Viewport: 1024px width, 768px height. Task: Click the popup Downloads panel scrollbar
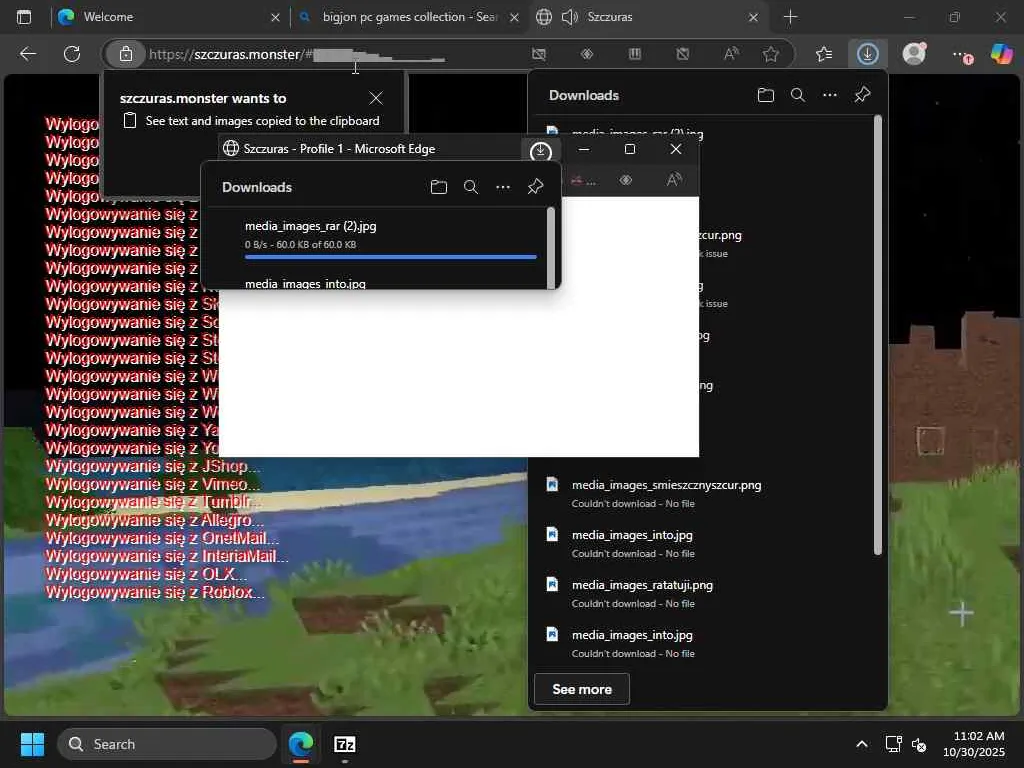pos(551,248)
